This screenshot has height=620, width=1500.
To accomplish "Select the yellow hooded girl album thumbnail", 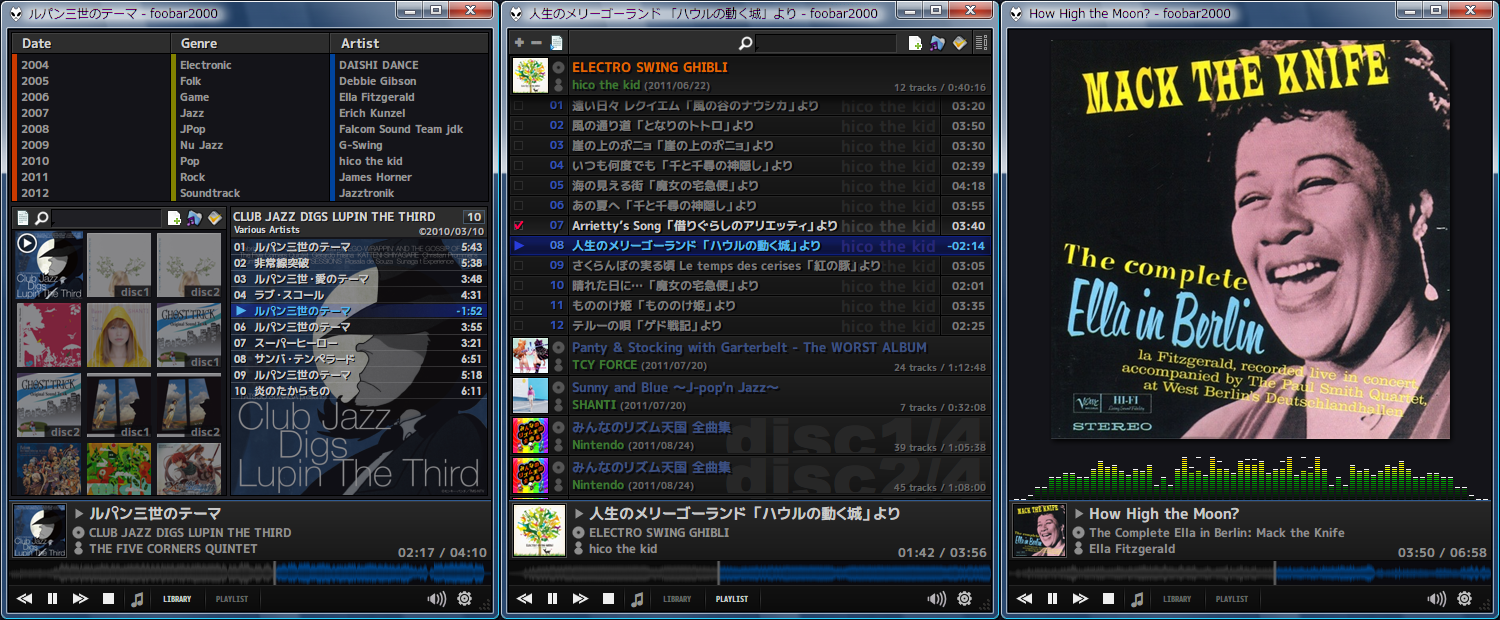I will 119,335.
